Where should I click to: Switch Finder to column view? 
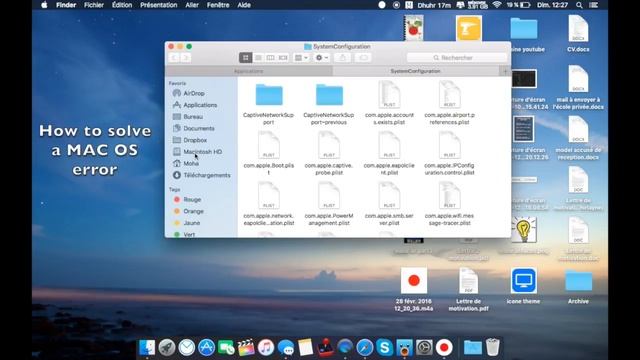(270, 58)
